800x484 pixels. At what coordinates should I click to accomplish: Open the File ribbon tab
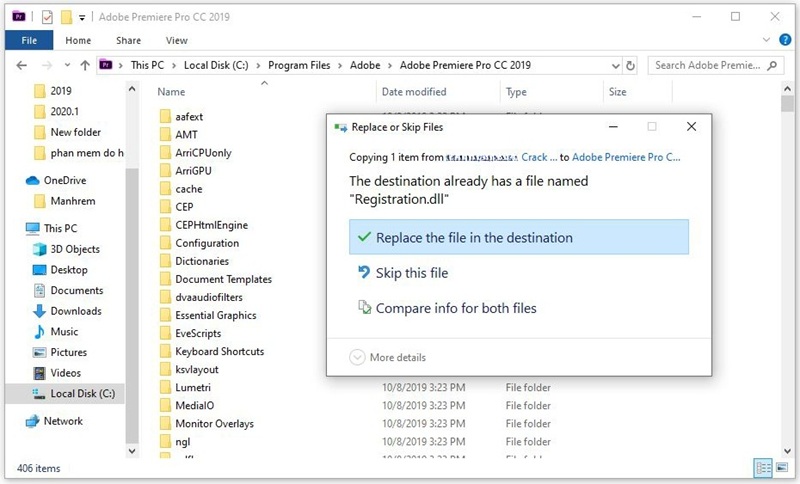coord(29,40)
